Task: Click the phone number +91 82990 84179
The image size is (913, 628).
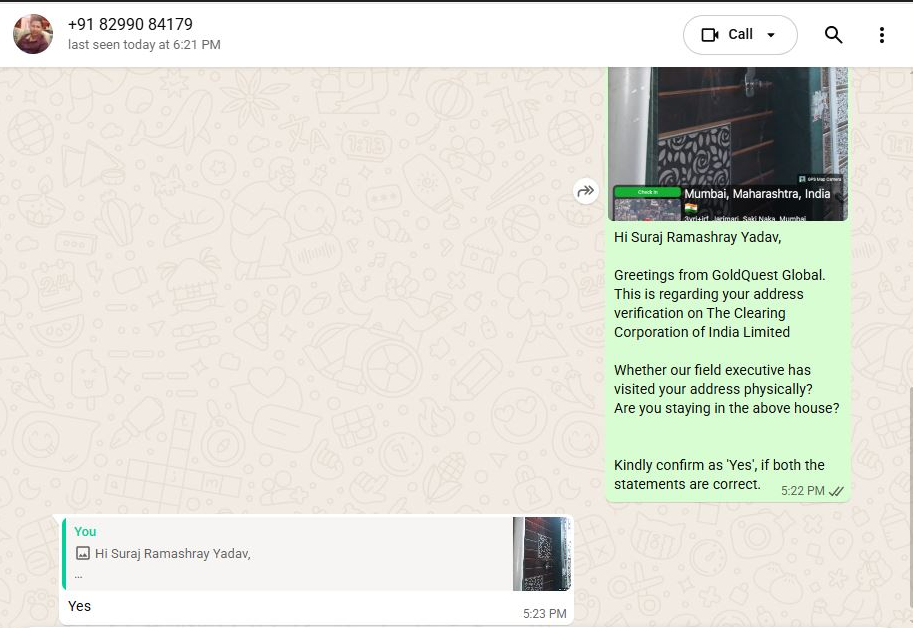Action: (x=130, y=24)
